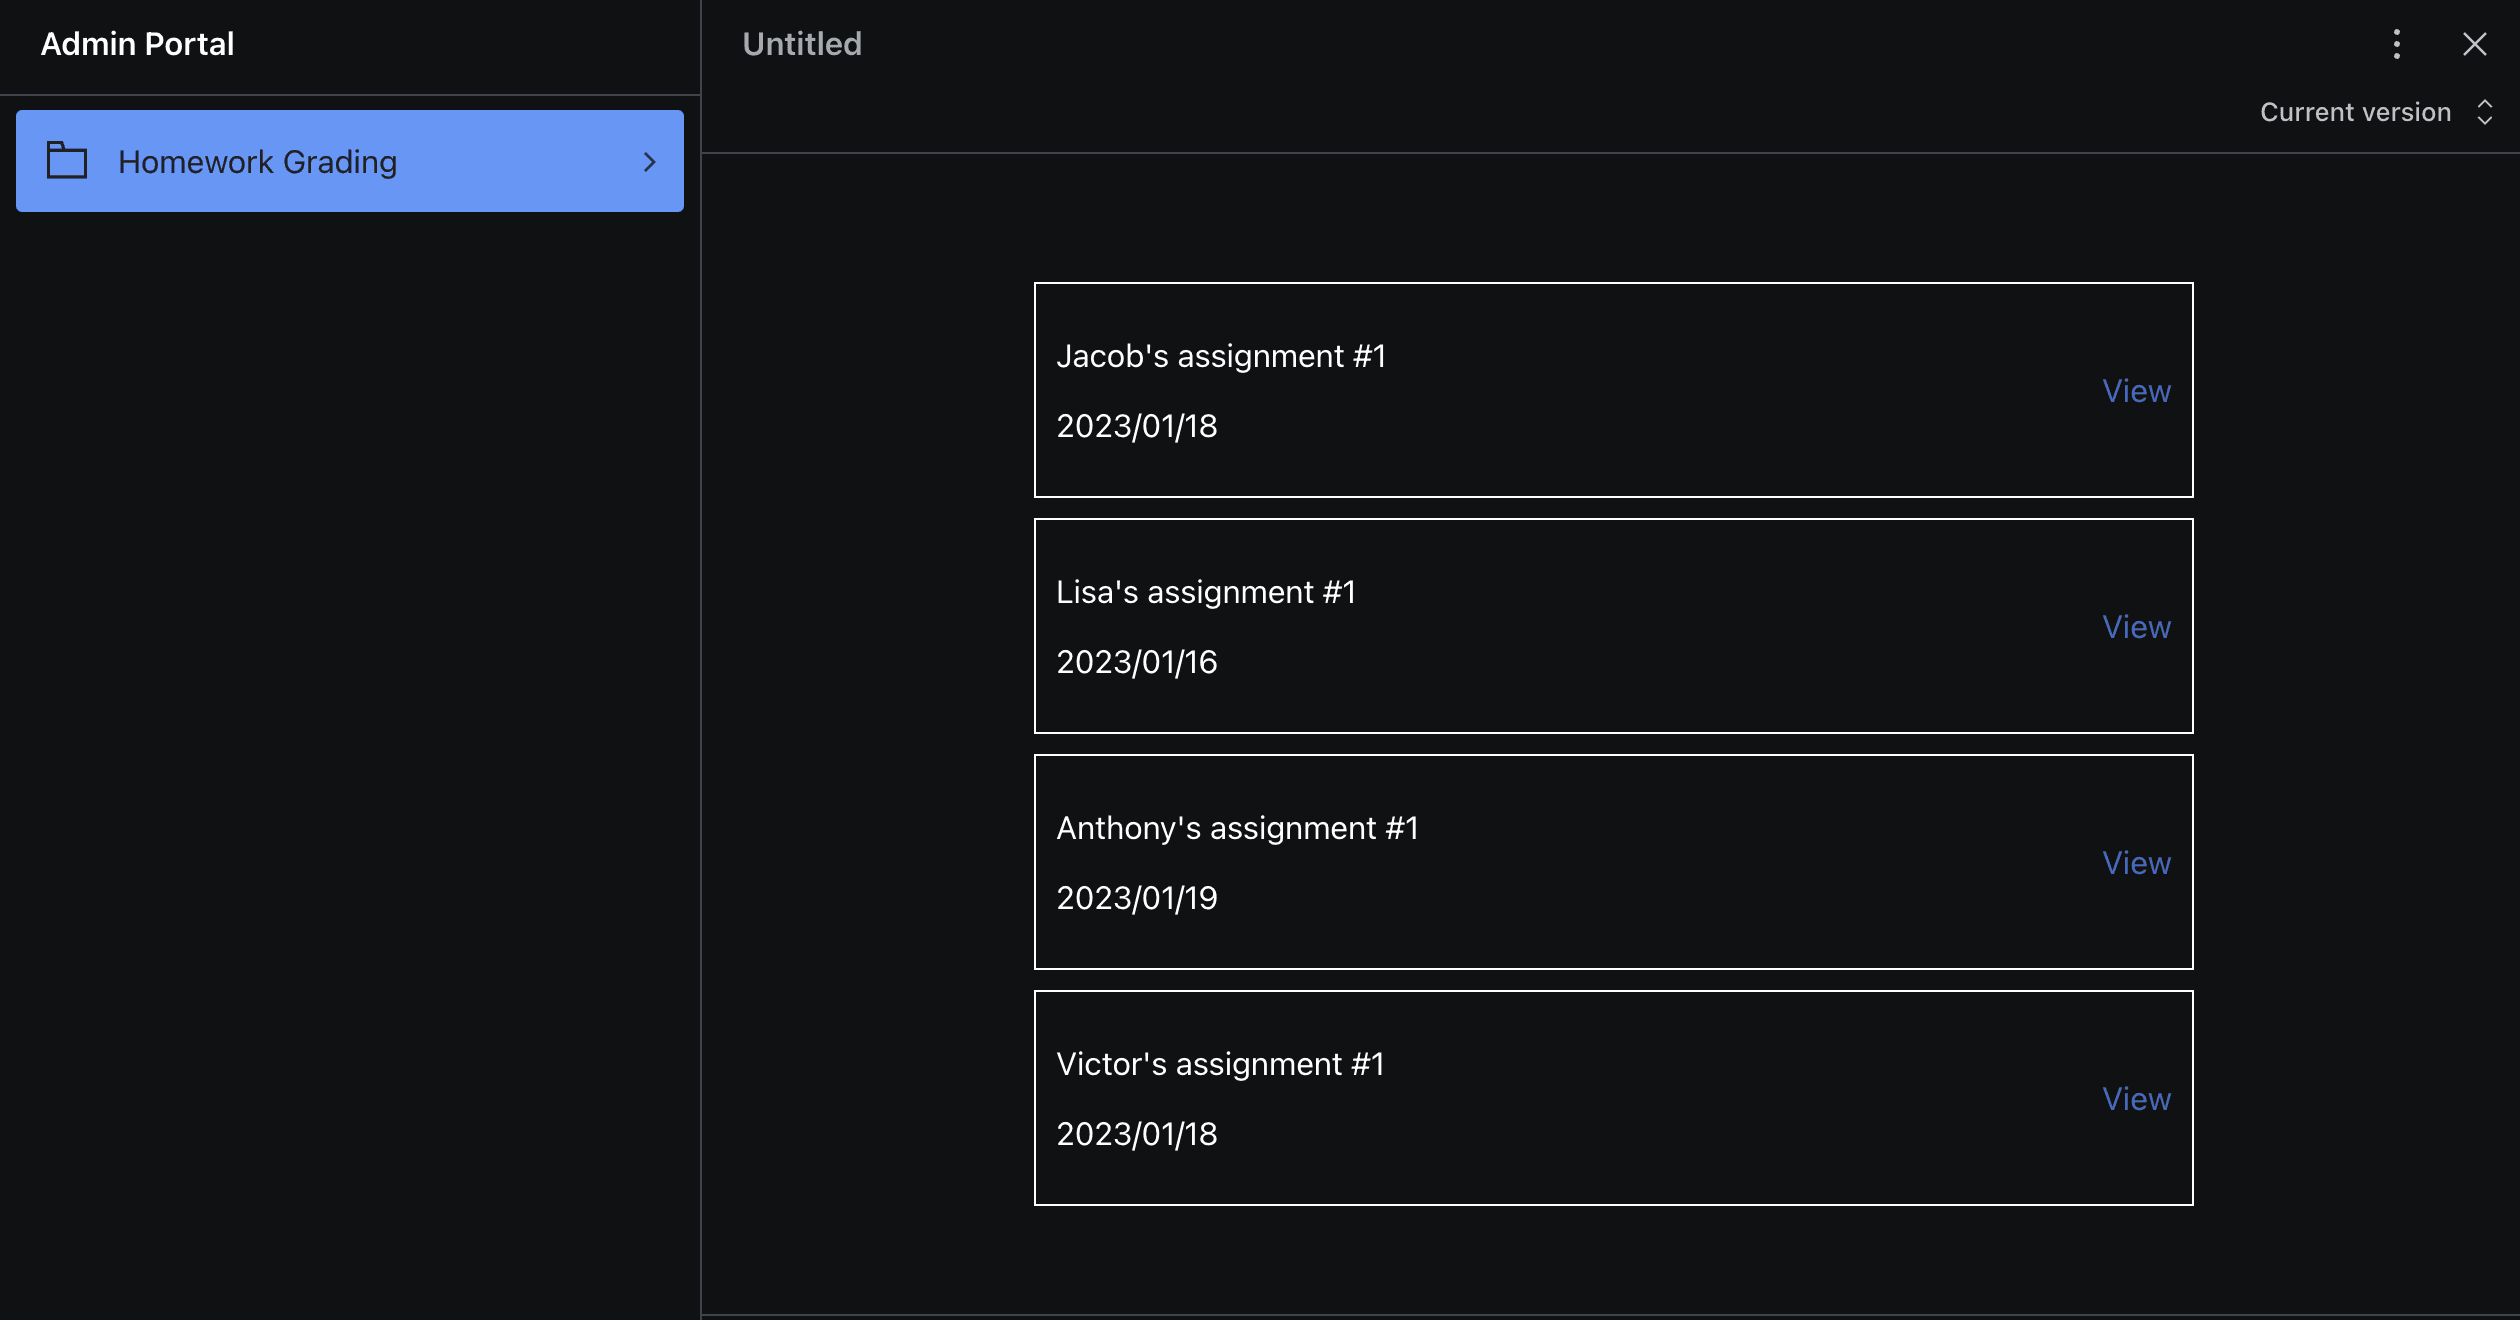2520x1320 pixels.
Task: Click the version selector arrows icon
Action: point(2487,112)
